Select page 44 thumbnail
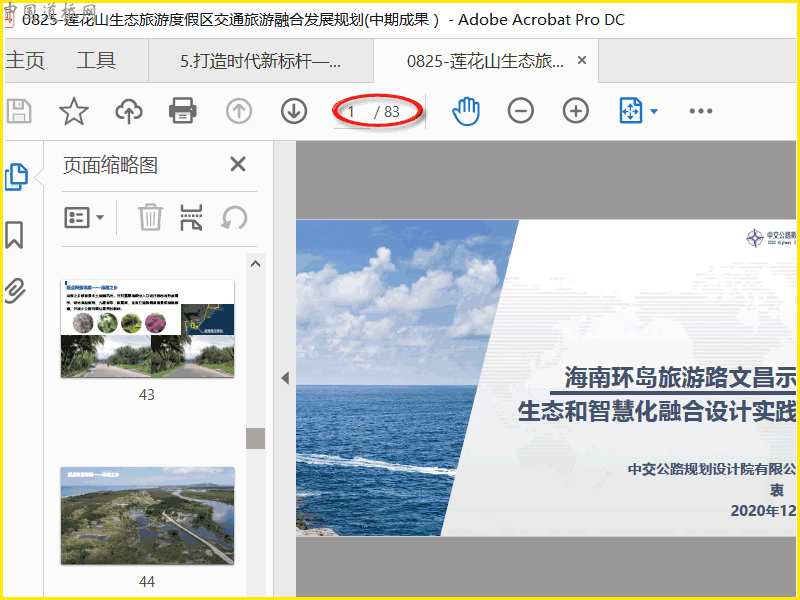Image resolution: width=800 pixels, height=600 pixels. point(147,516)
